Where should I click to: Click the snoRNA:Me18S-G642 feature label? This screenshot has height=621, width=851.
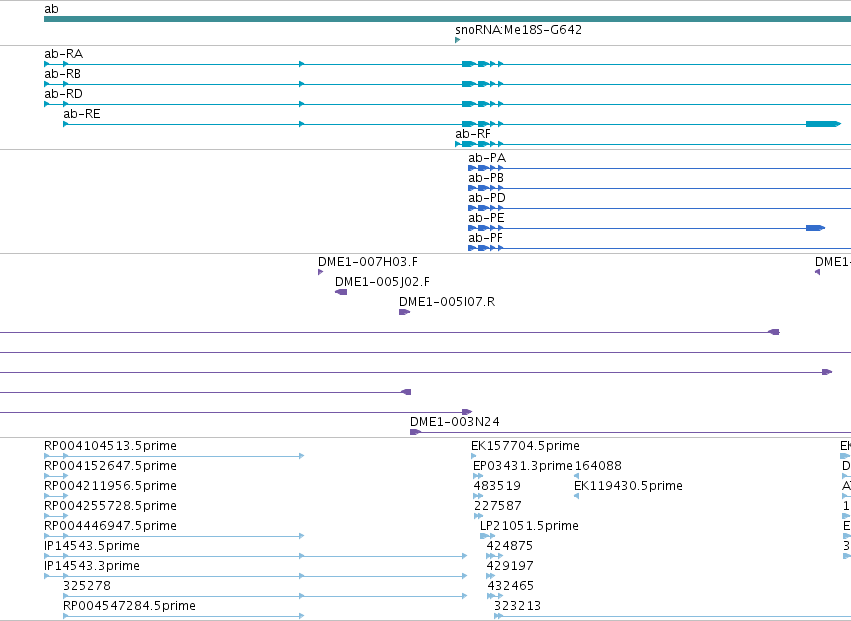click(x=518, y=30)
